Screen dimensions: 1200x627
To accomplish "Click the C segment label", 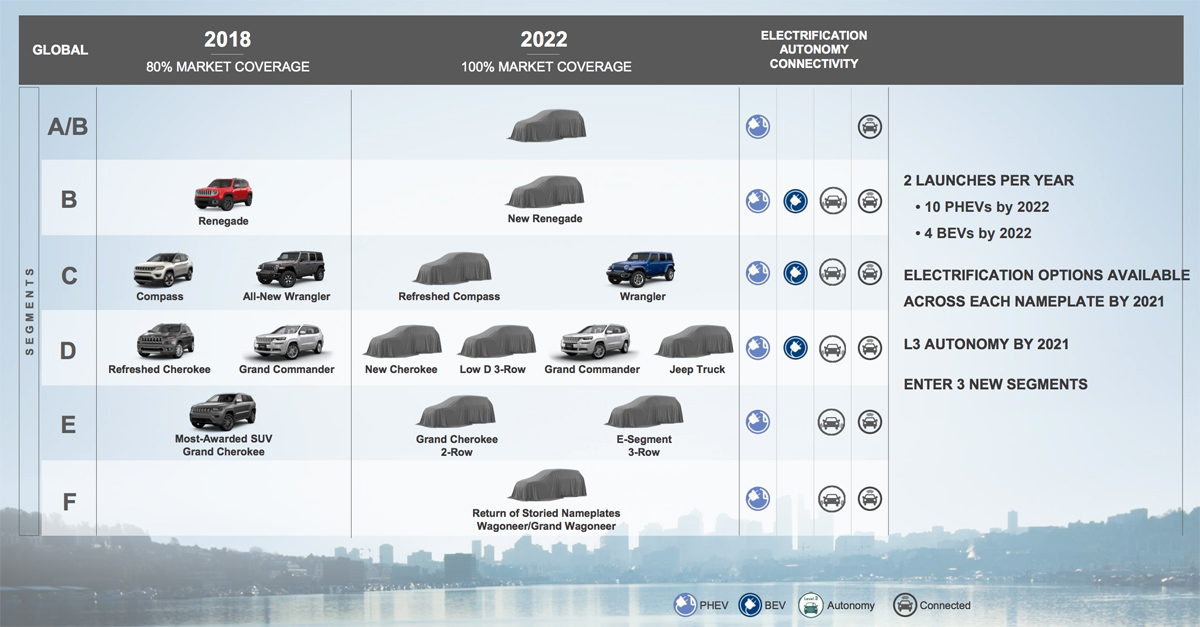I will [69, 275].
